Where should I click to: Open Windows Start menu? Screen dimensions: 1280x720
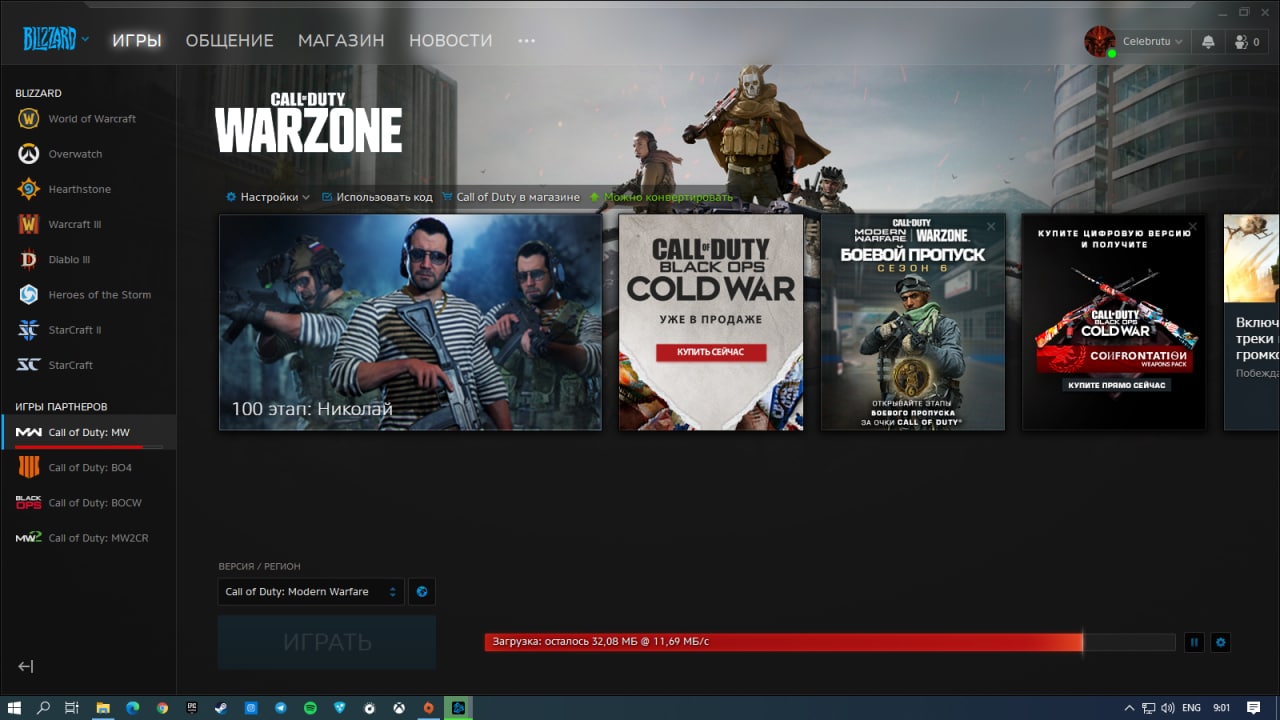pos(14,708)
